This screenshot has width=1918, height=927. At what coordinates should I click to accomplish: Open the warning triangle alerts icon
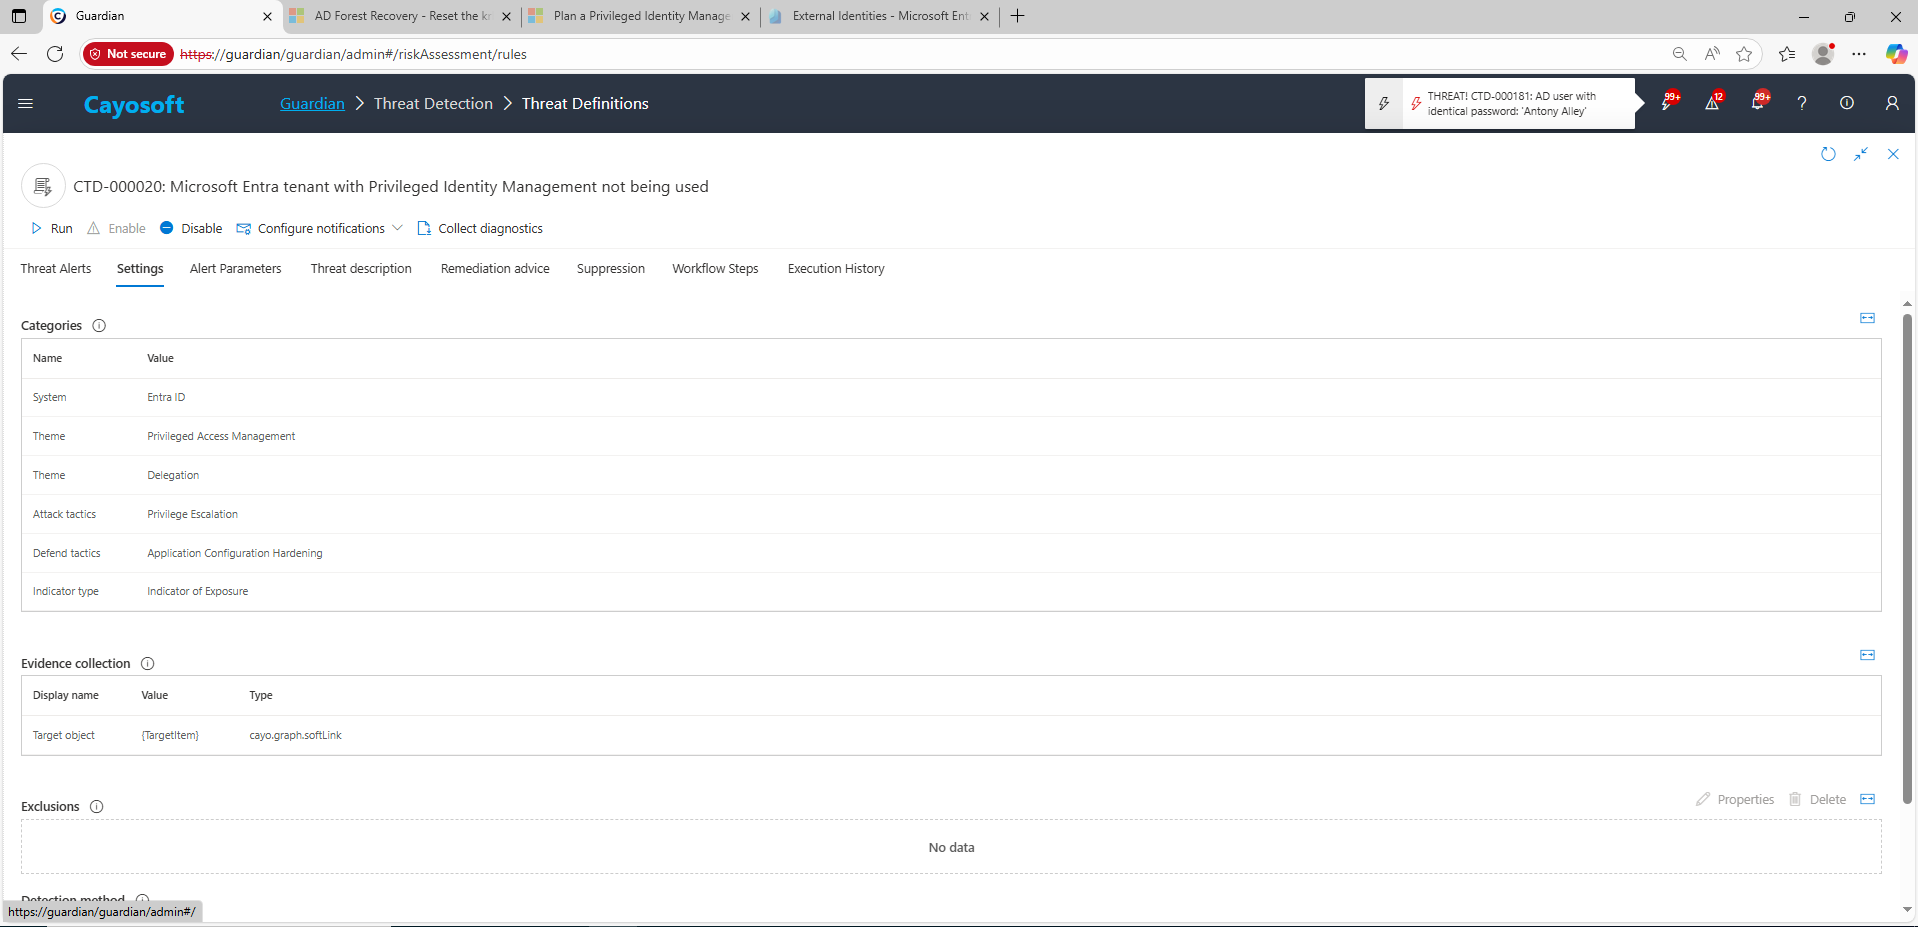pyautogui.click(x=1712, y=103)
